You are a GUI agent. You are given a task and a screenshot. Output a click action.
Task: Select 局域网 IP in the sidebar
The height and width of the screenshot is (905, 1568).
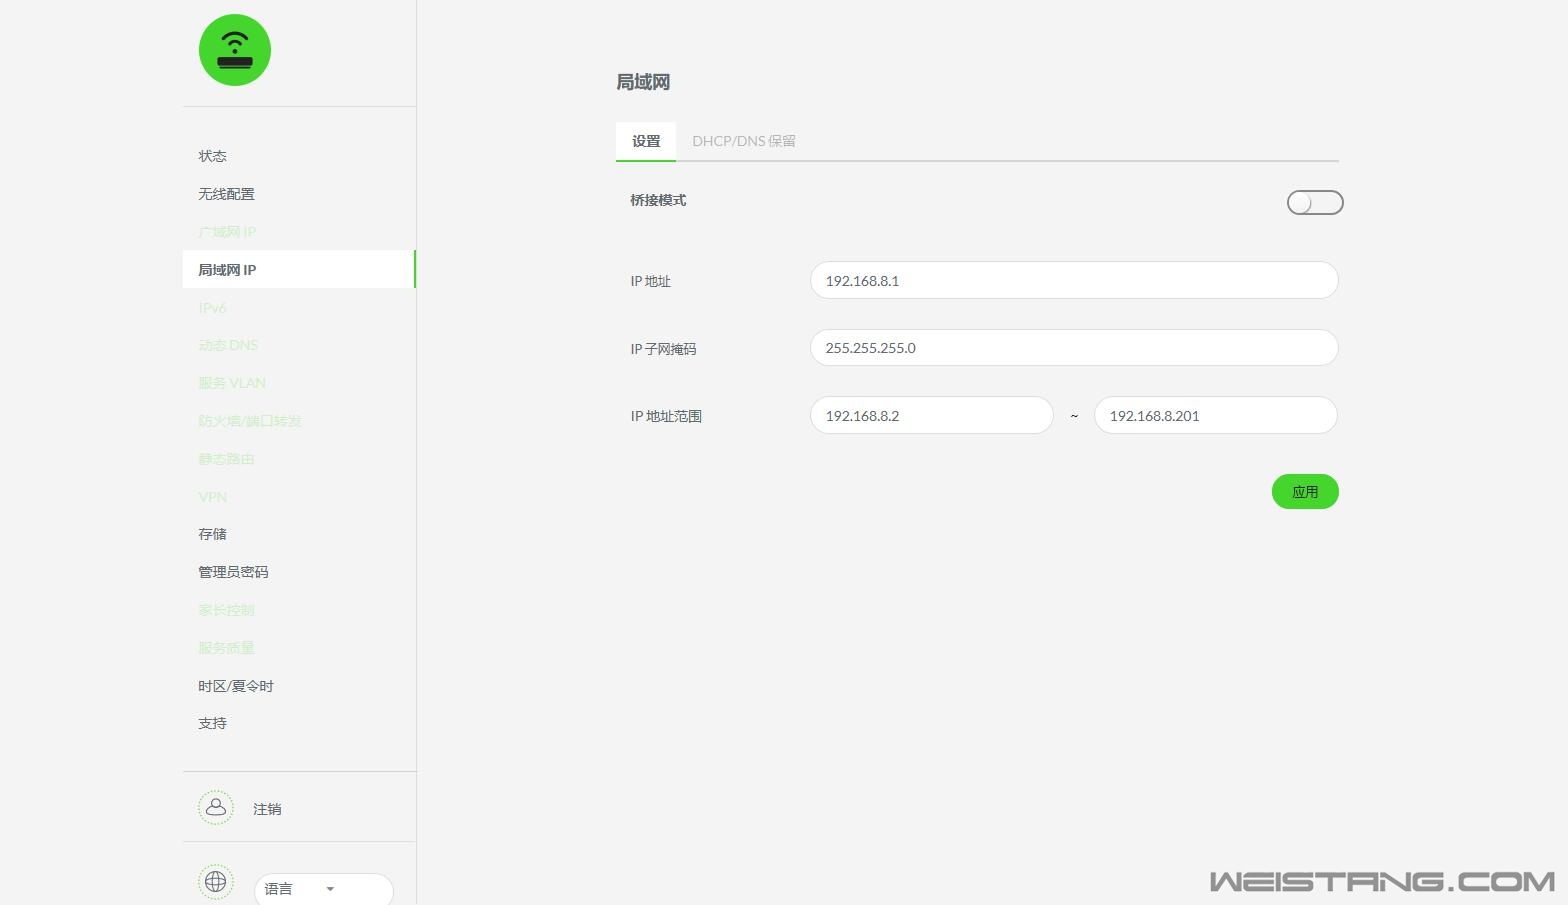pos(227,270)
